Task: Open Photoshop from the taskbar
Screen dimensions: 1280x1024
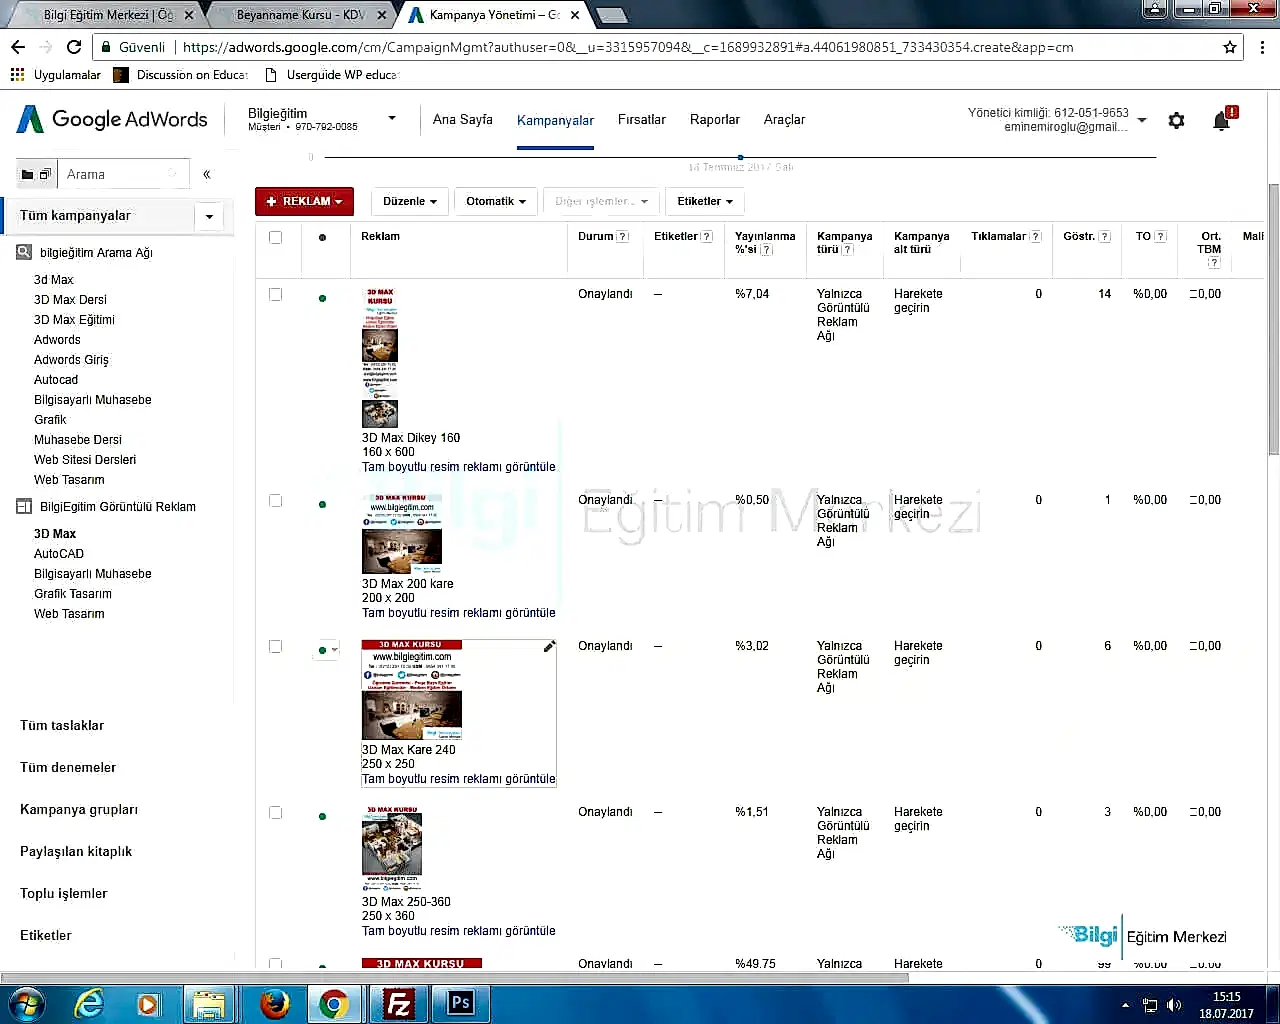Action: tap(460, 1003)
